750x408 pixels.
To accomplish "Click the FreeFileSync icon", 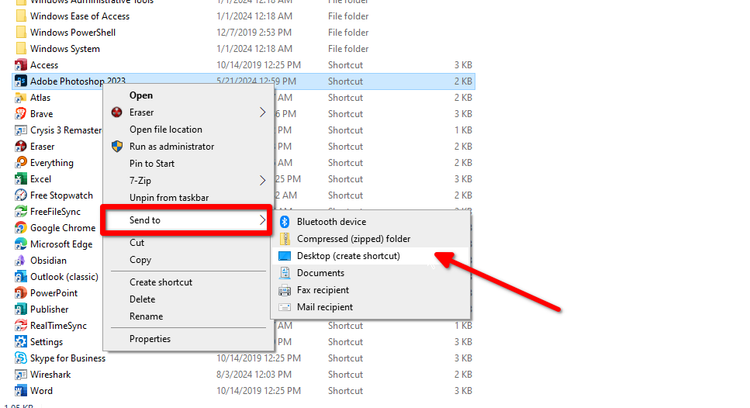I will coord(21,211).
